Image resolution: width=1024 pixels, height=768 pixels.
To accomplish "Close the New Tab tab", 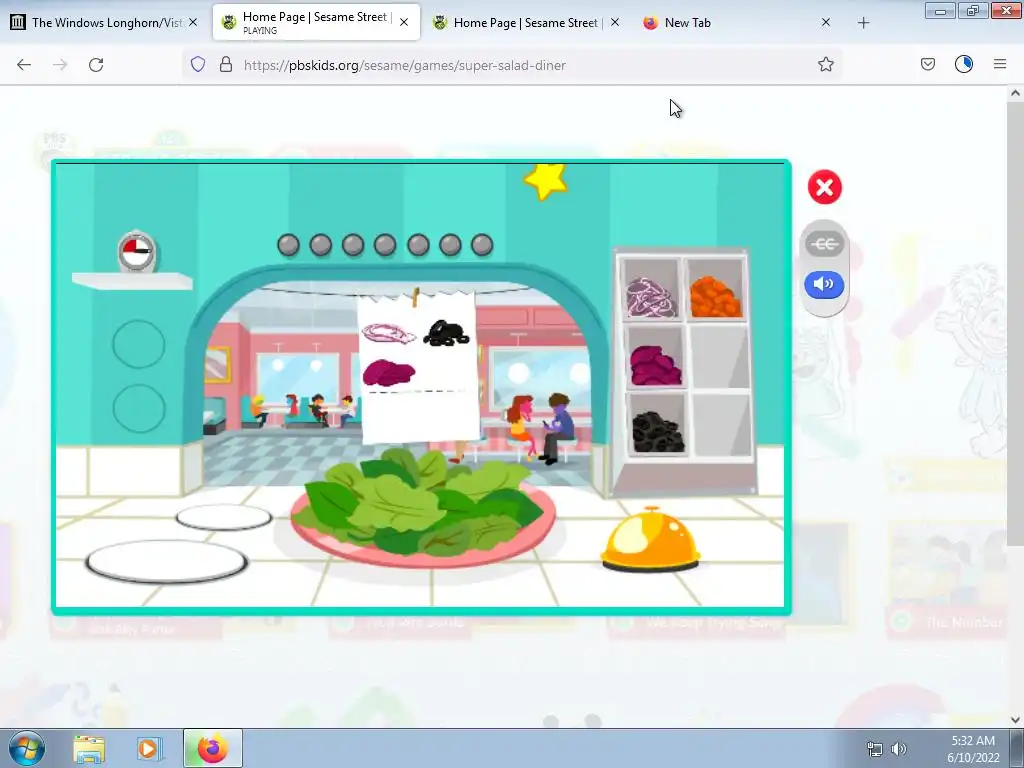I will [x=825, y=22].
